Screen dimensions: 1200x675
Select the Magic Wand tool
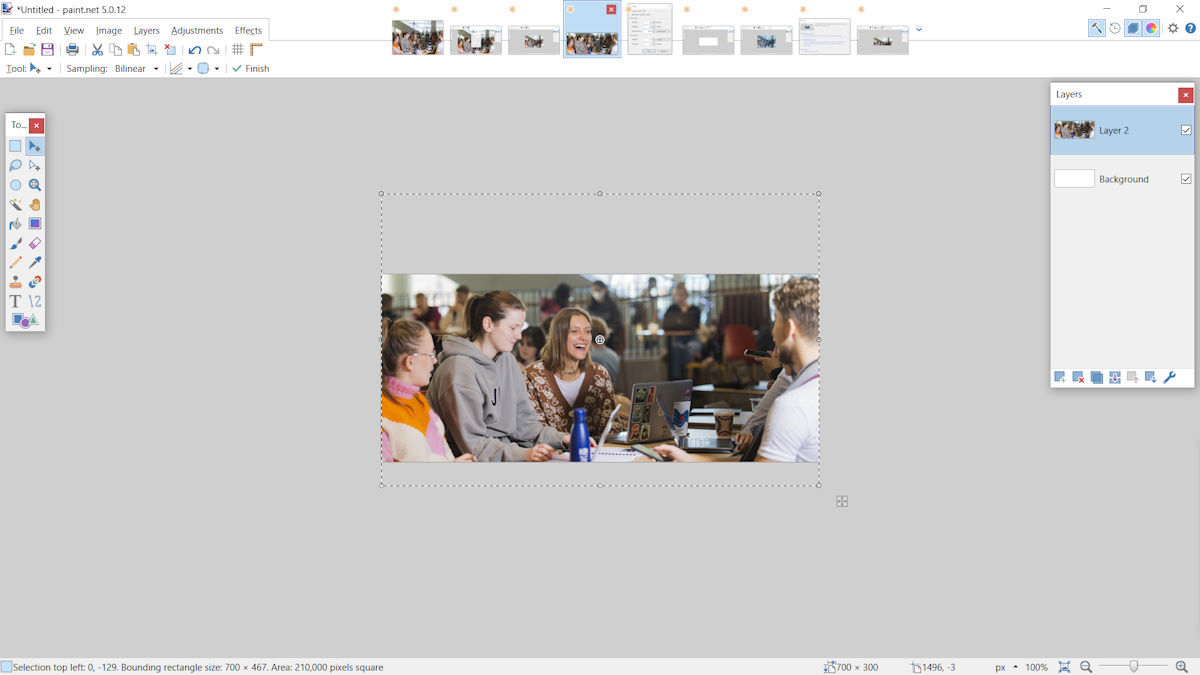(x=15, y=204)
